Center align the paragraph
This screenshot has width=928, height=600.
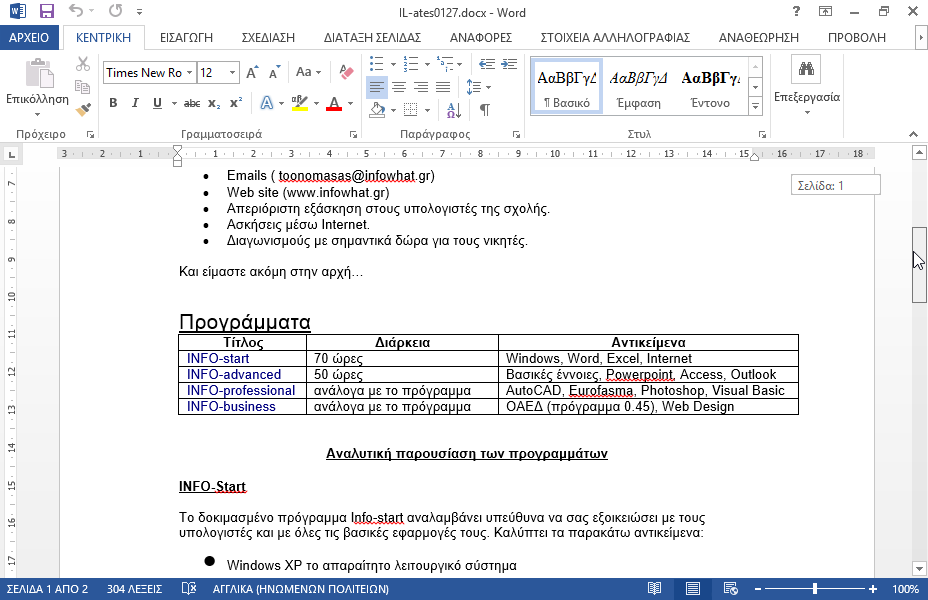coord(399,88)
